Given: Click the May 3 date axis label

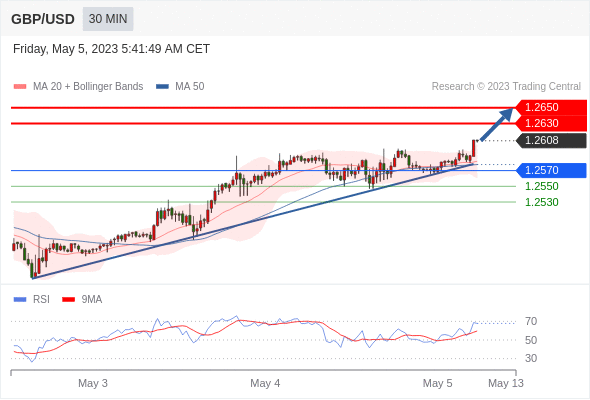Looking at the screenshot, I should [93, 383].
